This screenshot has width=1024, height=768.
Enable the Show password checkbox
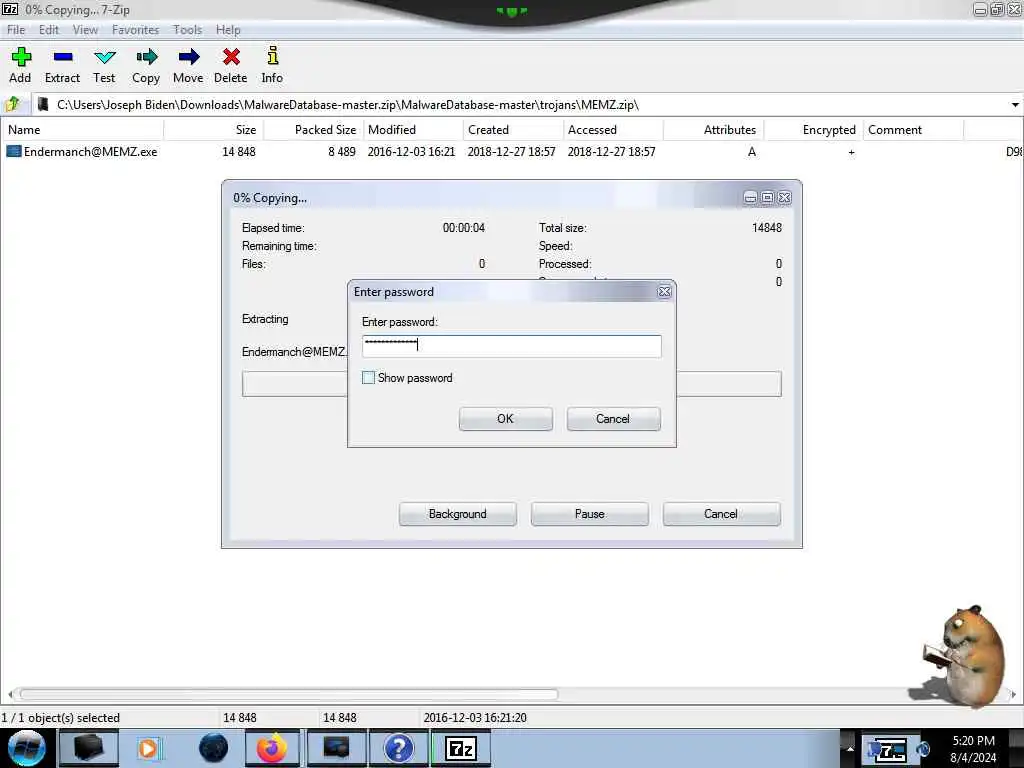368,377
